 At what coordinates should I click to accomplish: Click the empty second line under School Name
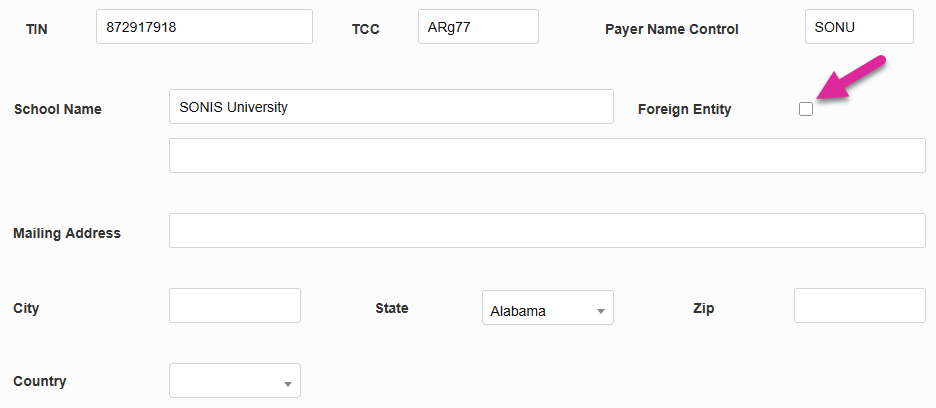(547, 156)
